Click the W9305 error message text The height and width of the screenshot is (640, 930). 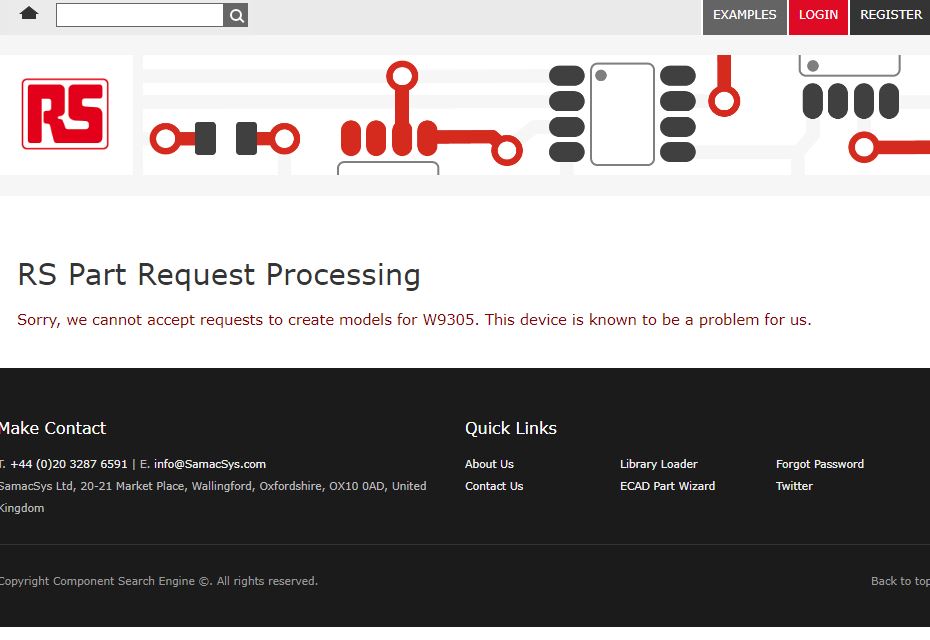414,320
